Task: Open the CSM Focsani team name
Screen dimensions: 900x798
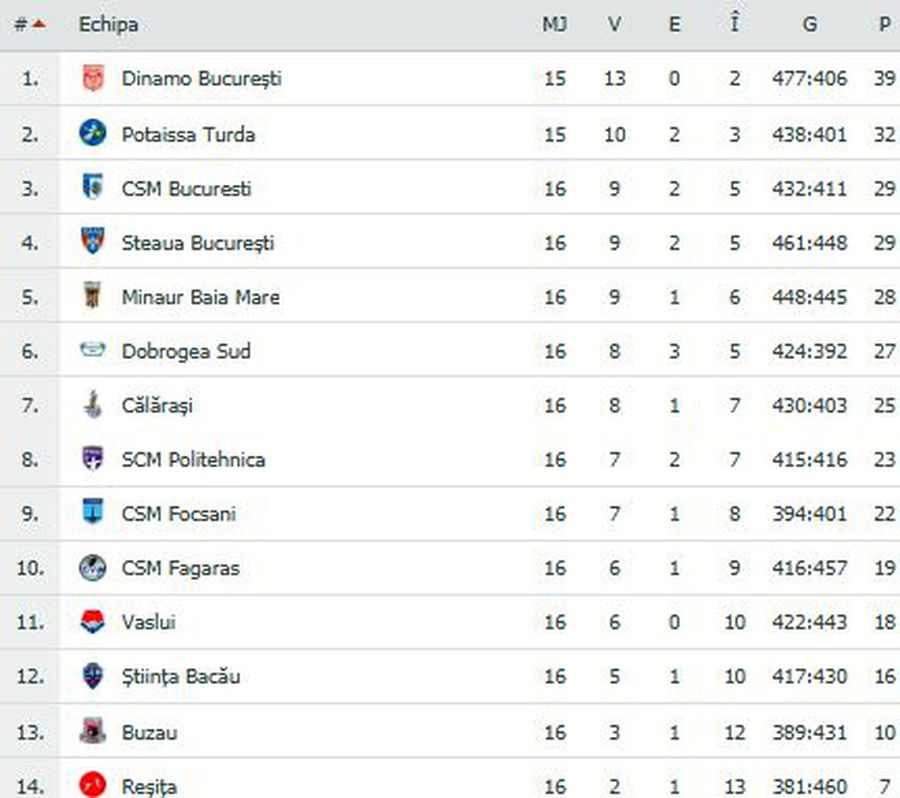Action: click(179, 513)
